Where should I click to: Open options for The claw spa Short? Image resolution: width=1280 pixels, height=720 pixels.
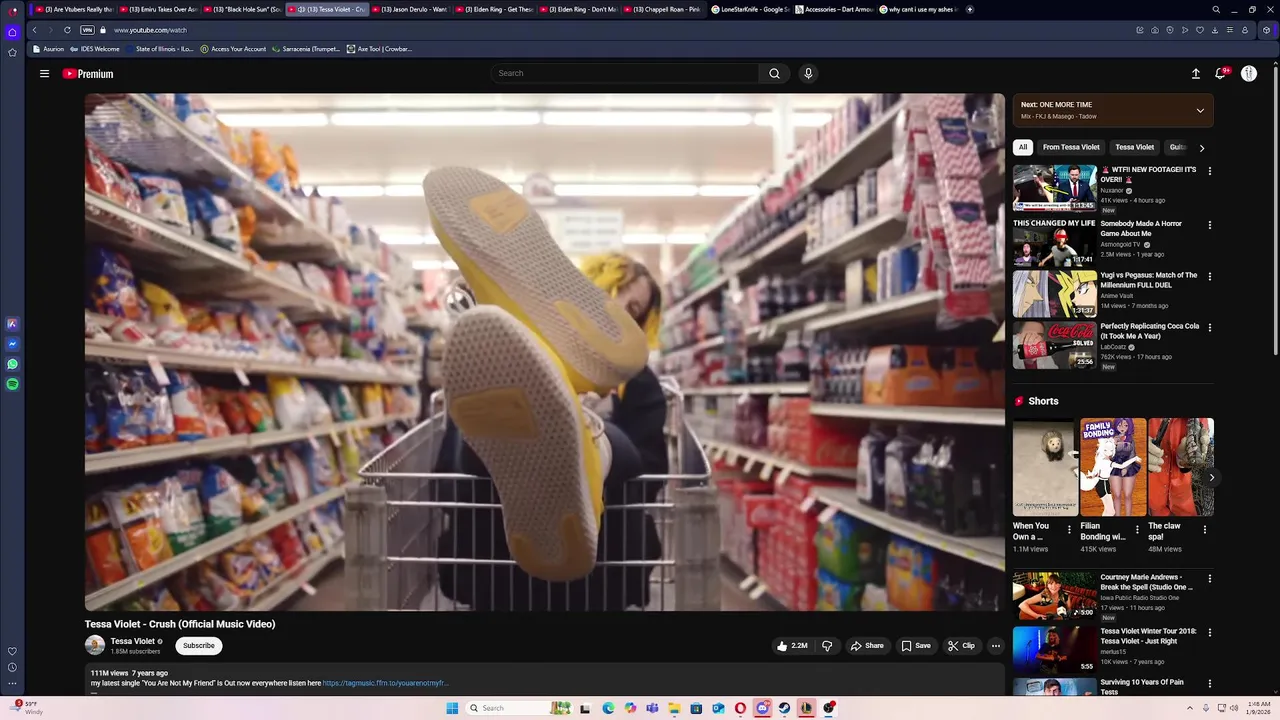click(1205, 529)
